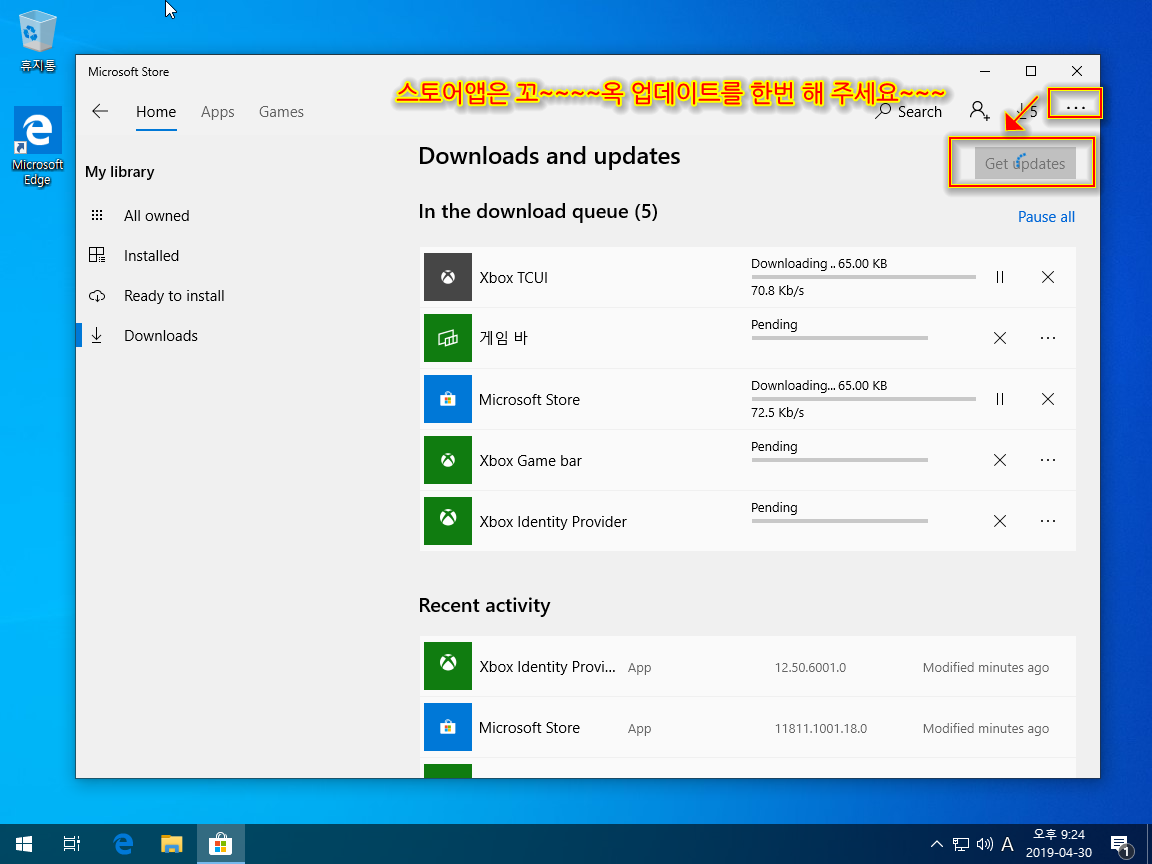Screen dimensions: 1152x864
Task: Click the Xbox Game bar app icon
Action: pos(447,460)
